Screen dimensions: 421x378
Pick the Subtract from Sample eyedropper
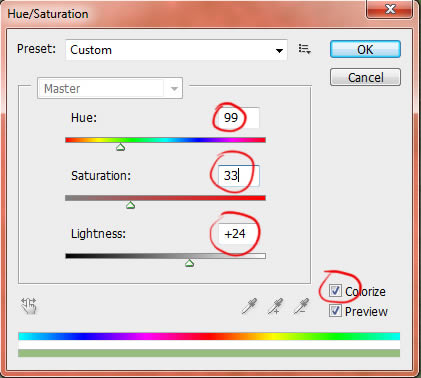pyautogui.click(x=301, y=306)
